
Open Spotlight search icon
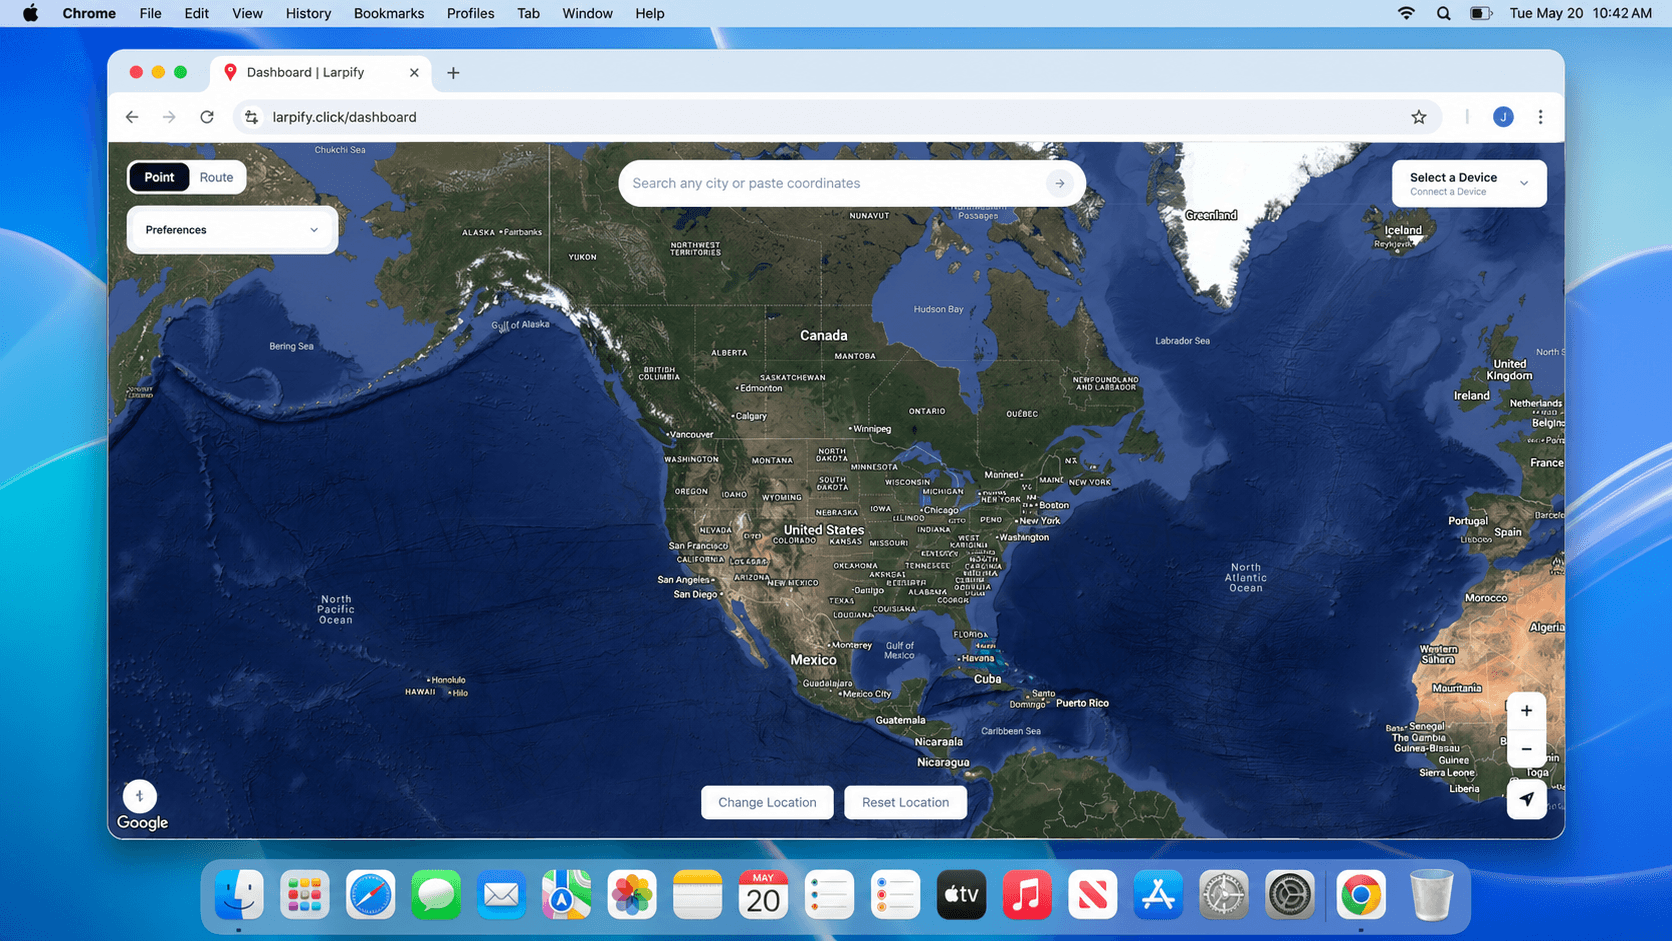point(1443,13)
